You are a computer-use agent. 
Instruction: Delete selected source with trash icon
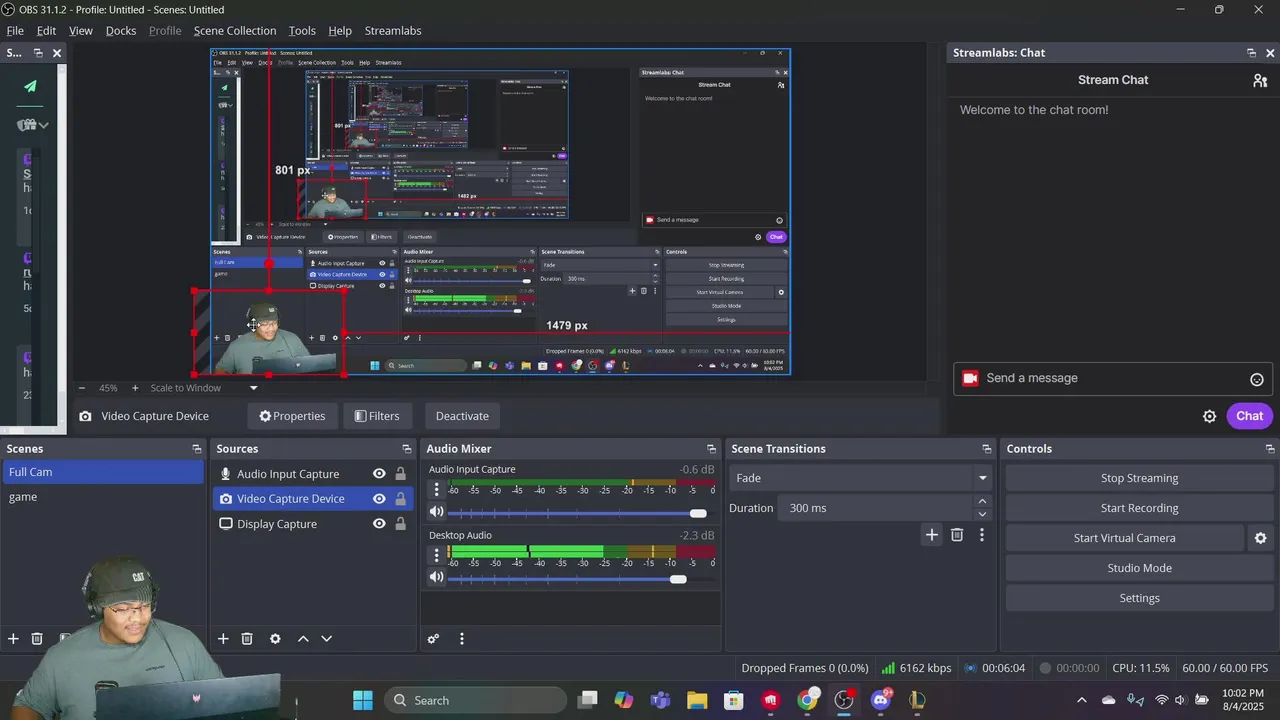(x=247, y=639)
